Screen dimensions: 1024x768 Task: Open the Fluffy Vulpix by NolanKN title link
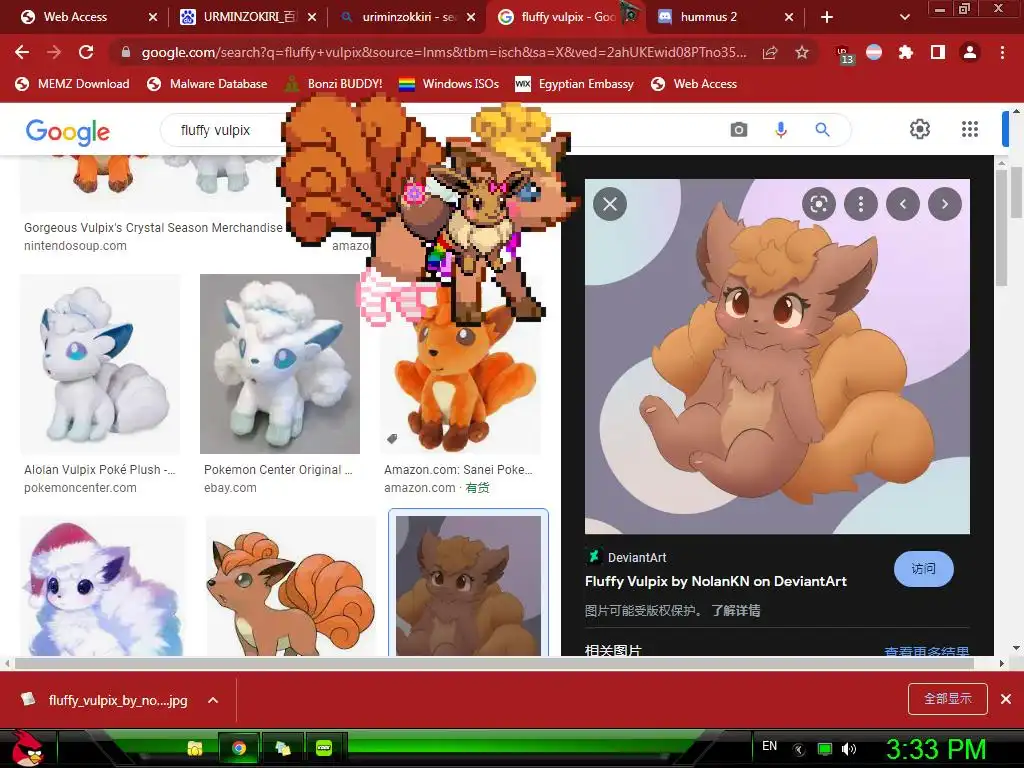(716, 581)
